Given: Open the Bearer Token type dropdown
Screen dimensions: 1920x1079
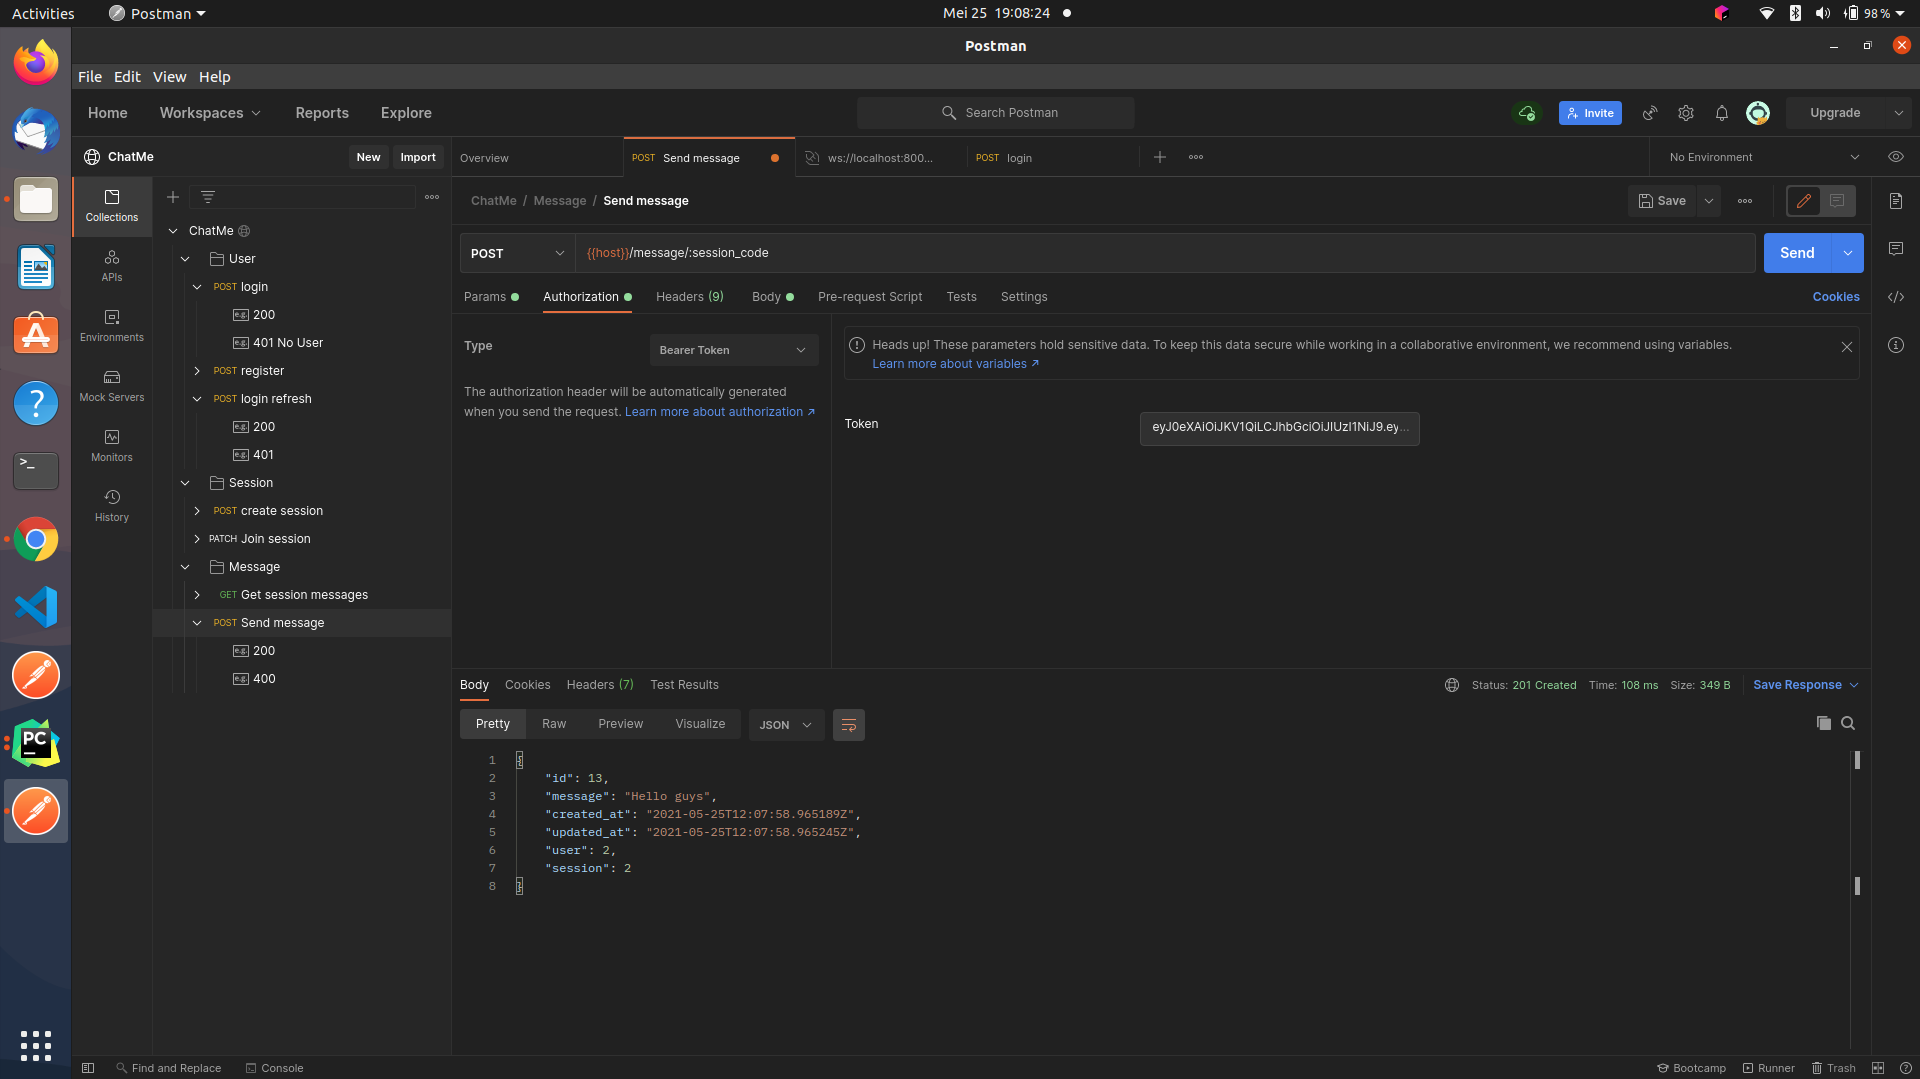Looking at the screenshot, I should click(734, 350).
